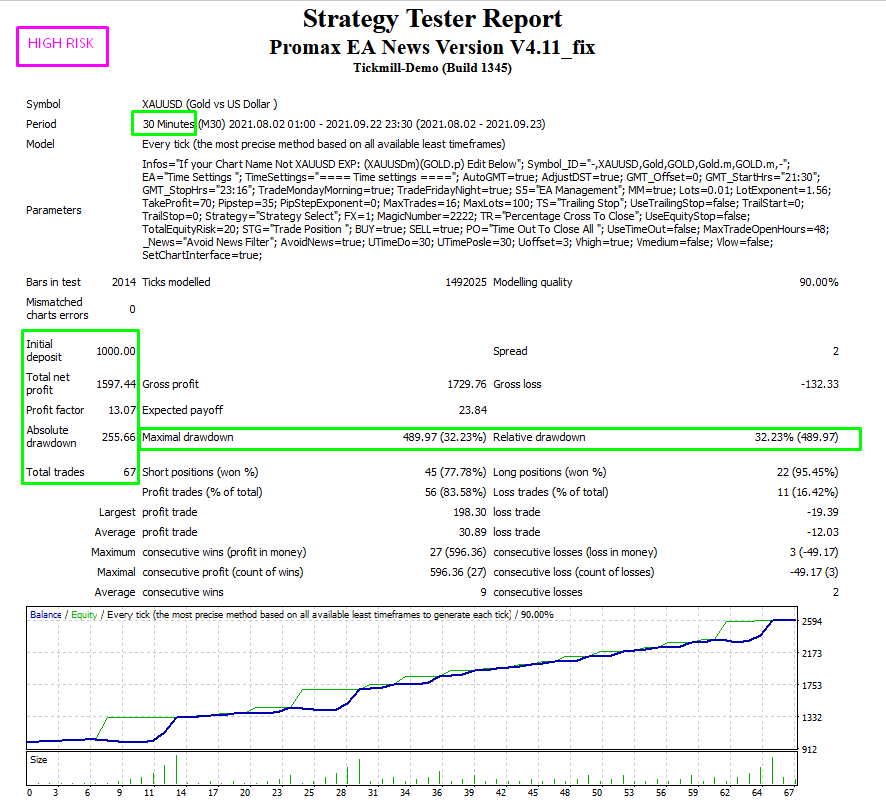The height and width of the screenshot is (807, 886).
Task: Click consecutive wins value 27 (596.36)
Action: (x=458, y=552)
